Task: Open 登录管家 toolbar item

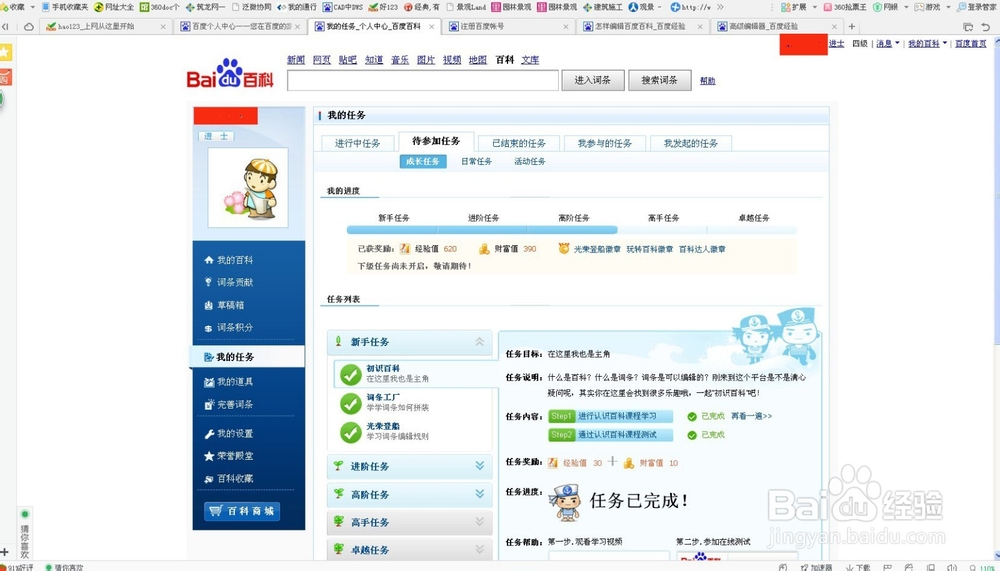Action: click(x=976, y=7)
